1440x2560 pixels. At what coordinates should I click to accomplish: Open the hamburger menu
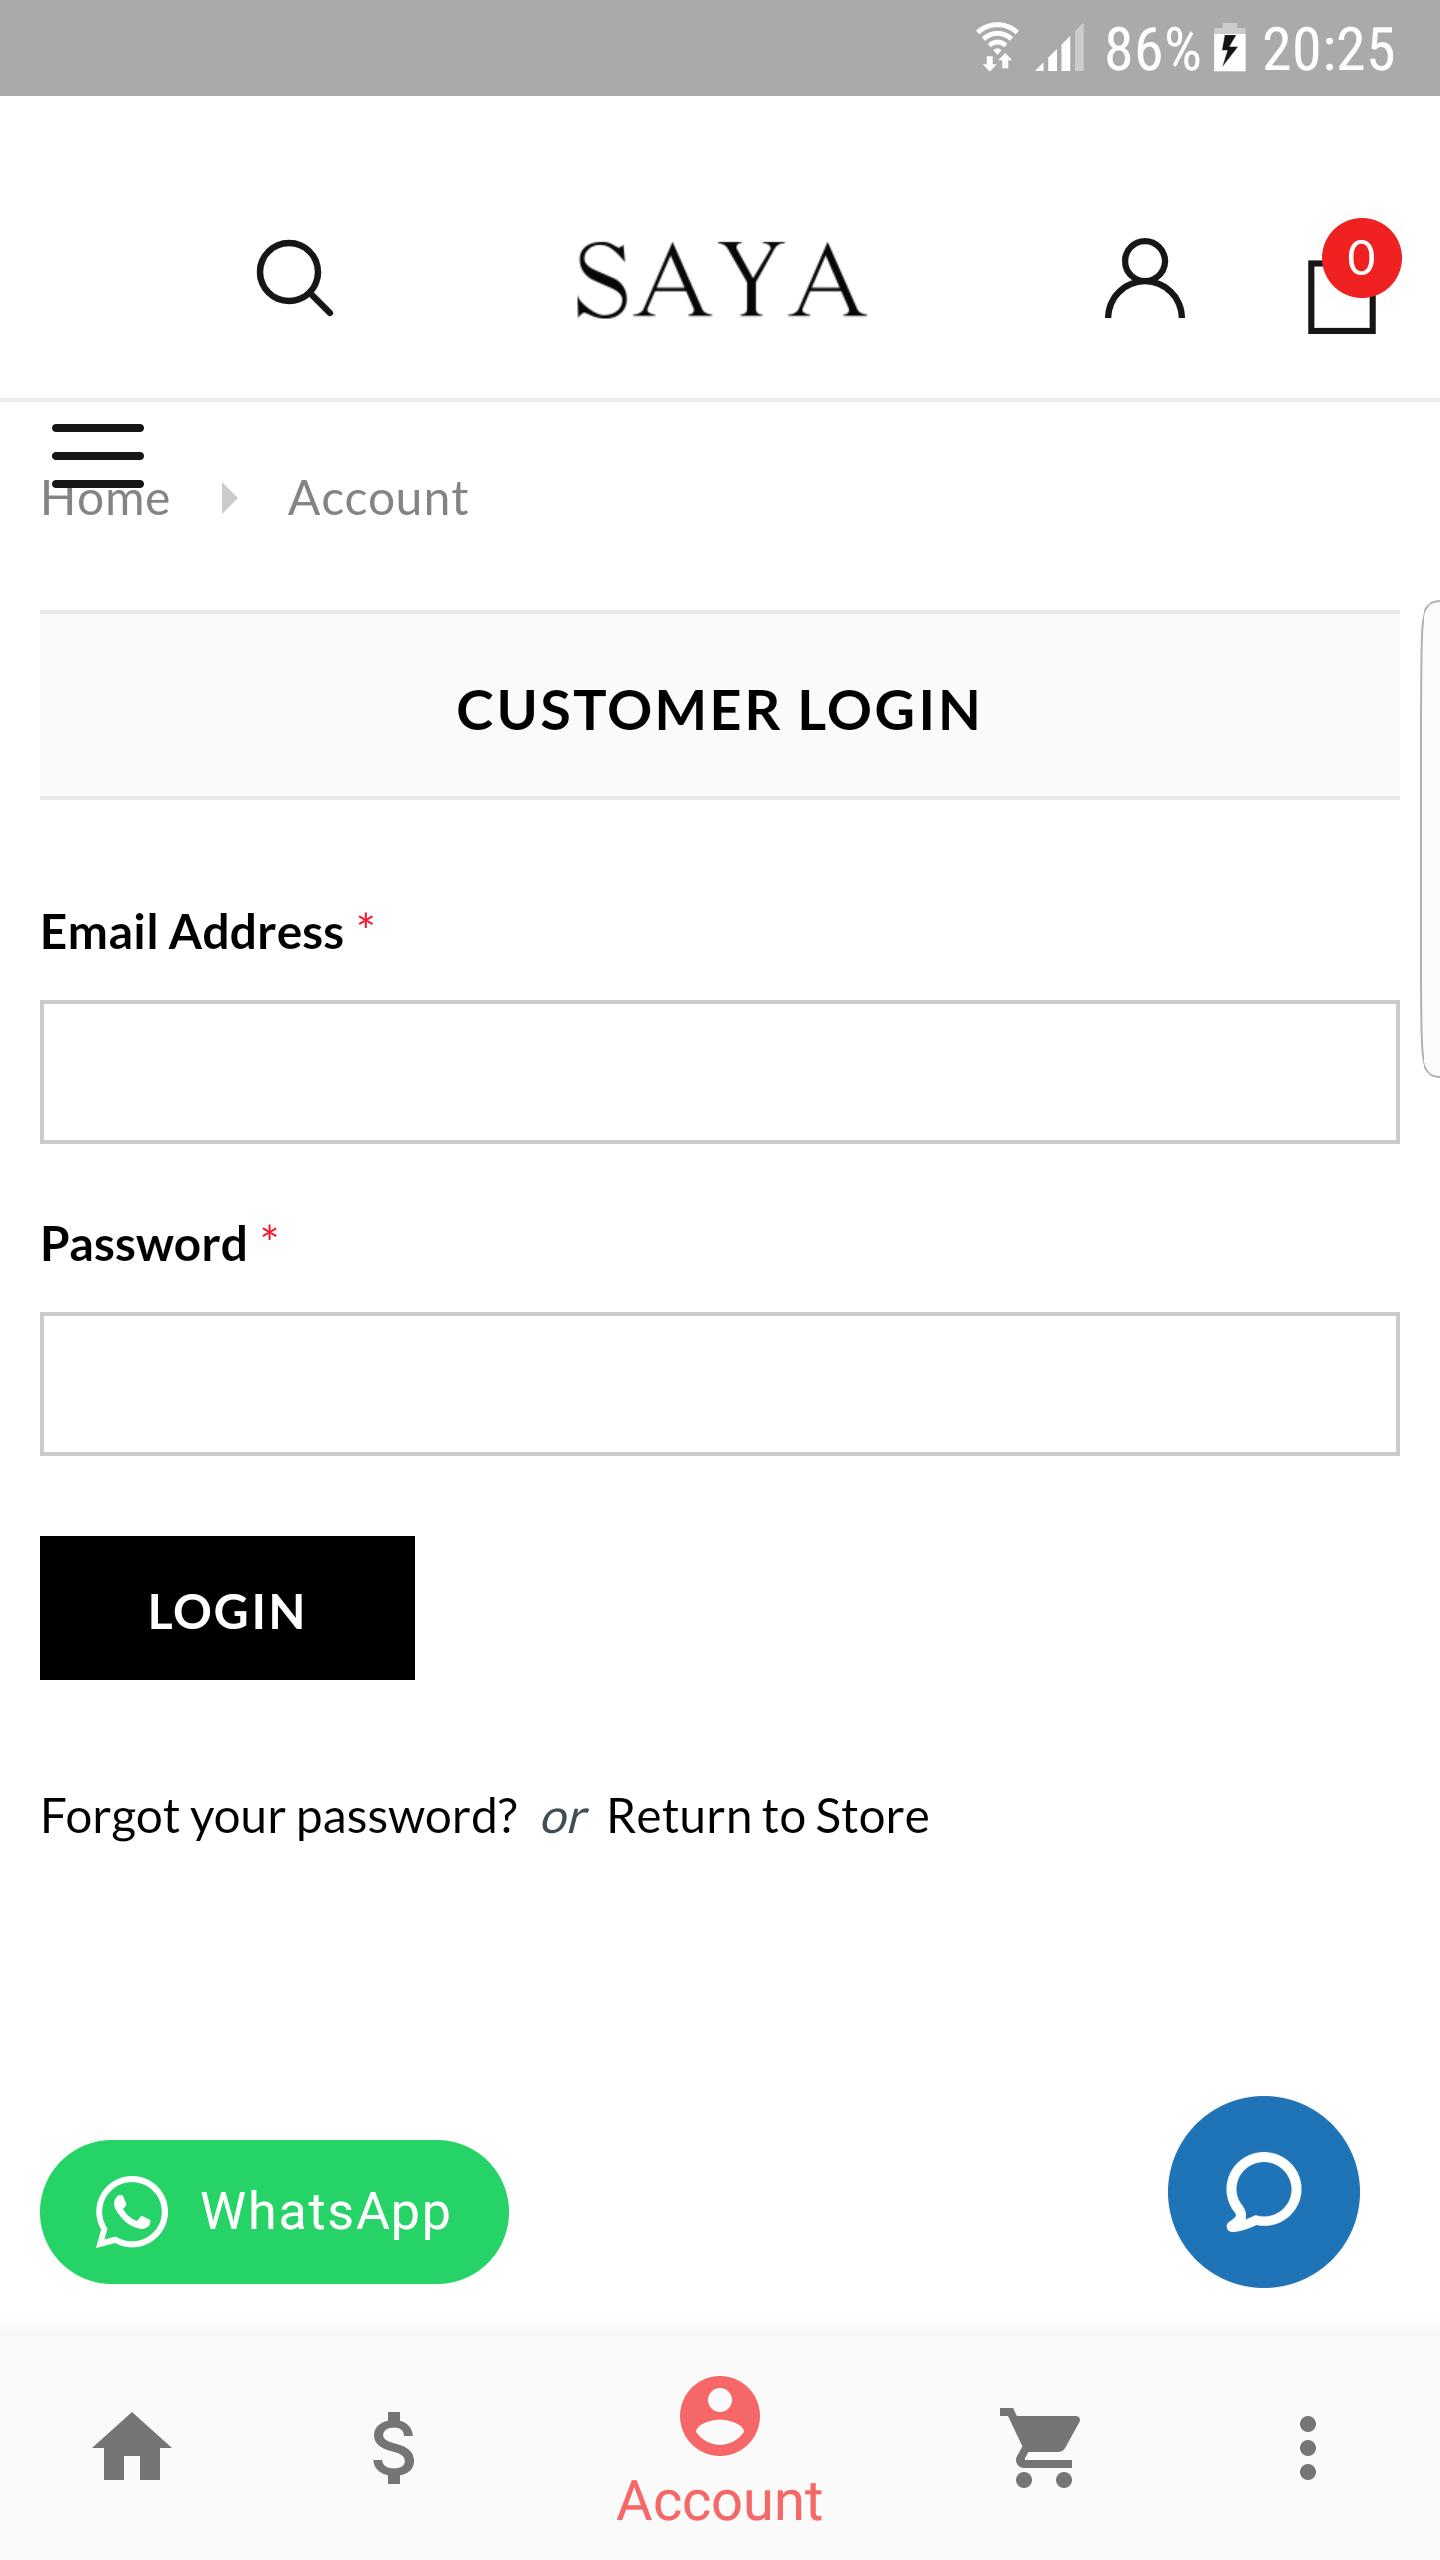[98, 453]
